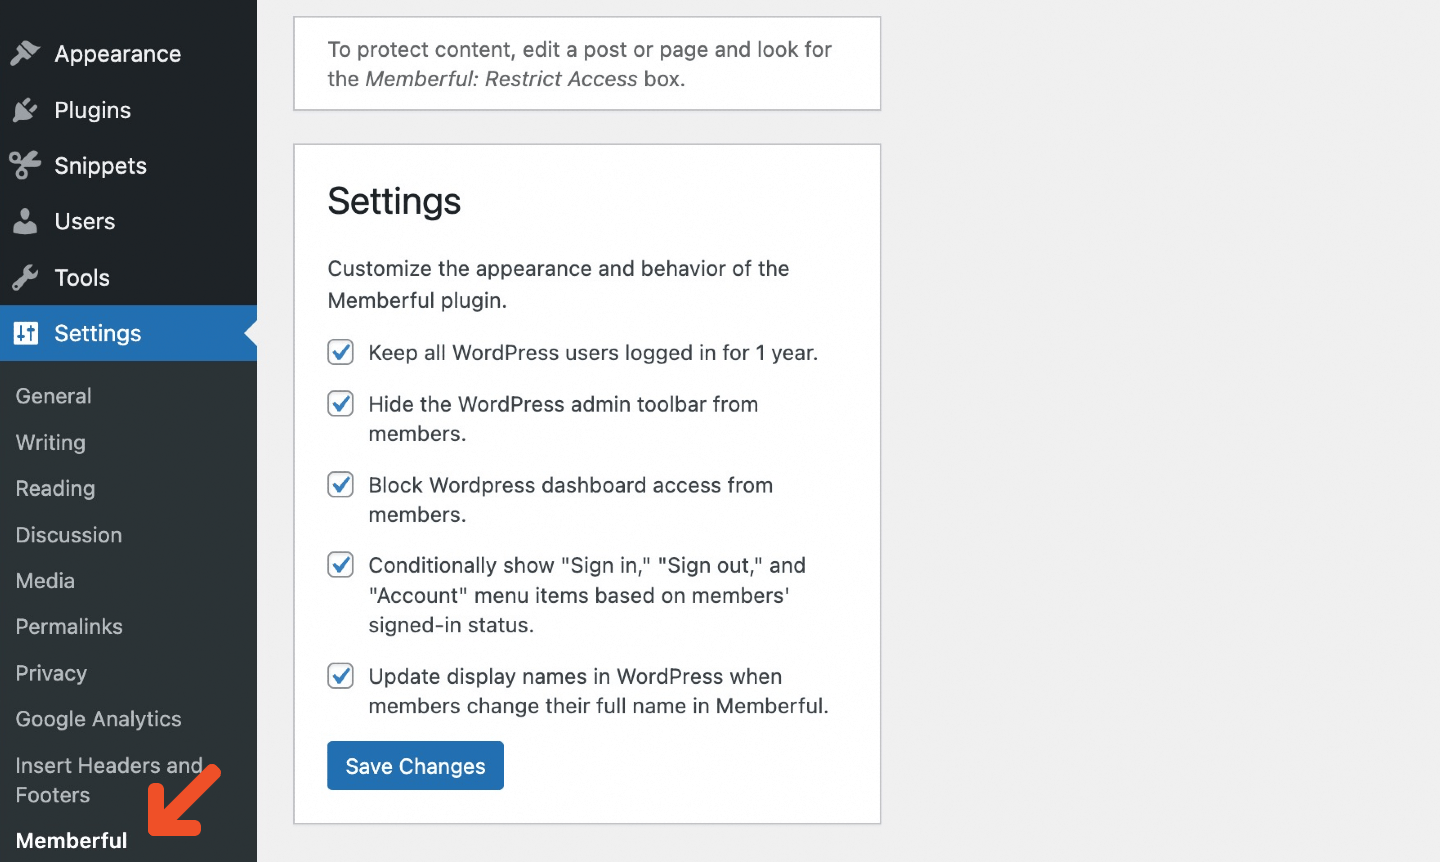The height and width of the screenshot is (862, 1440).
Task: Open the Writing settings submenu
Action: tap(51, 442)
